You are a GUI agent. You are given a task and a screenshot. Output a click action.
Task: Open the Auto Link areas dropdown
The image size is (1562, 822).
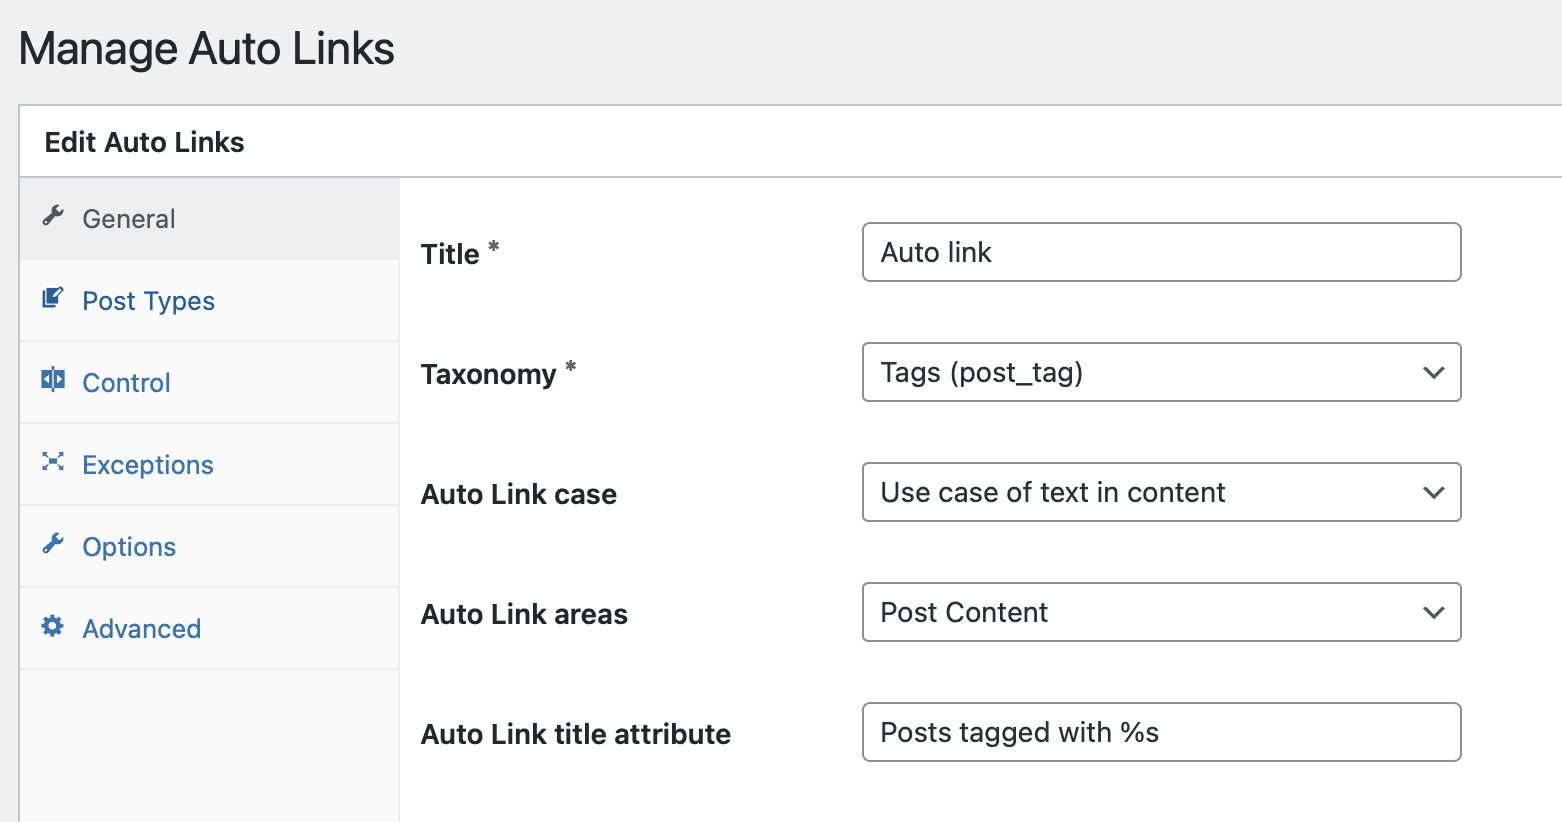point(1161,612)
